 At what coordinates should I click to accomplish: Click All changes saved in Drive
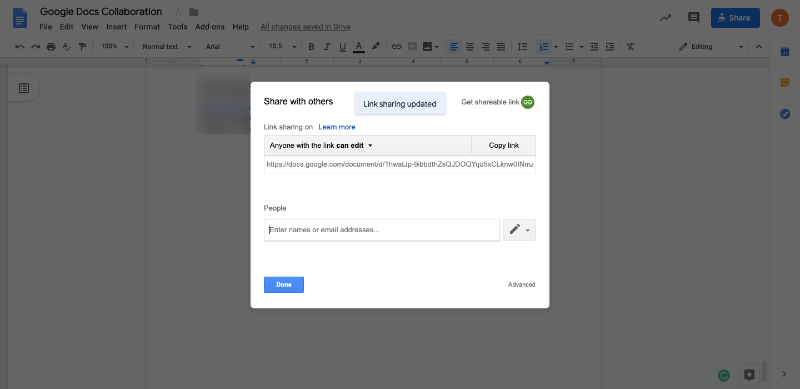point(306,27)
